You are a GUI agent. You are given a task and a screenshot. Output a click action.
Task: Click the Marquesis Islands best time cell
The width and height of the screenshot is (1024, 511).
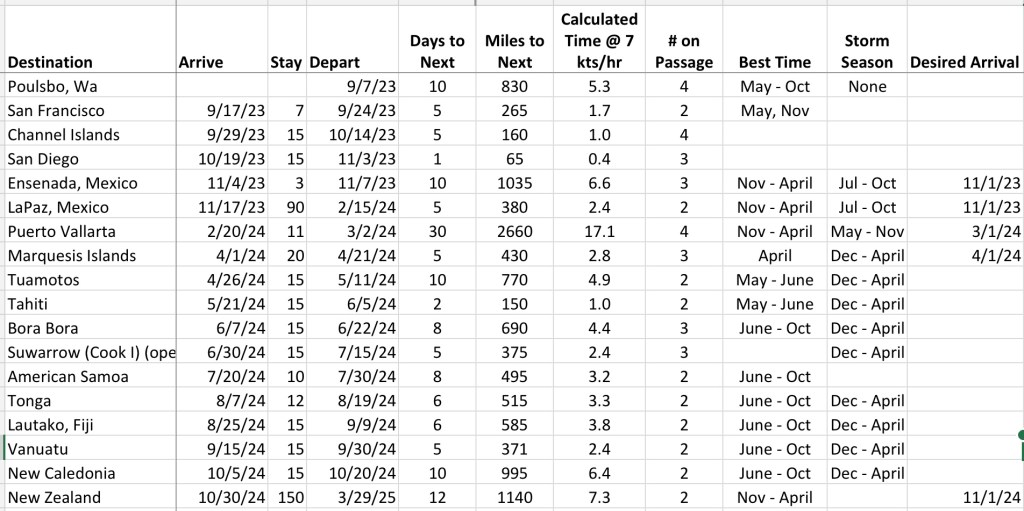pos(775,255)
